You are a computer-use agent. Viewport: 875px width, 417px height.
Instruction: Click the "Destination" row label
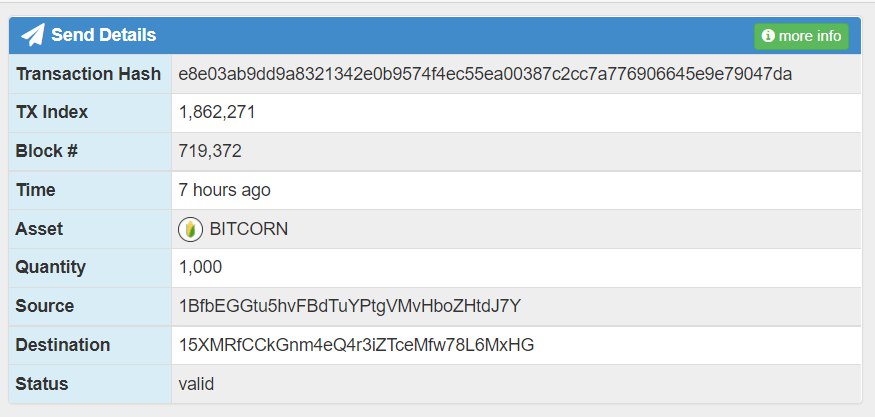(x=63, y=345)
